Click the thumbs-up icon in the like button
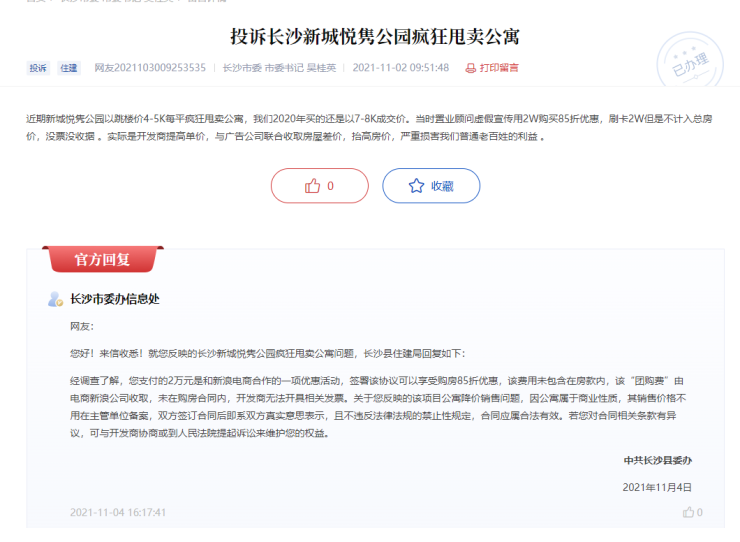This screenshot has width=740, height=542. click(312, 186)
